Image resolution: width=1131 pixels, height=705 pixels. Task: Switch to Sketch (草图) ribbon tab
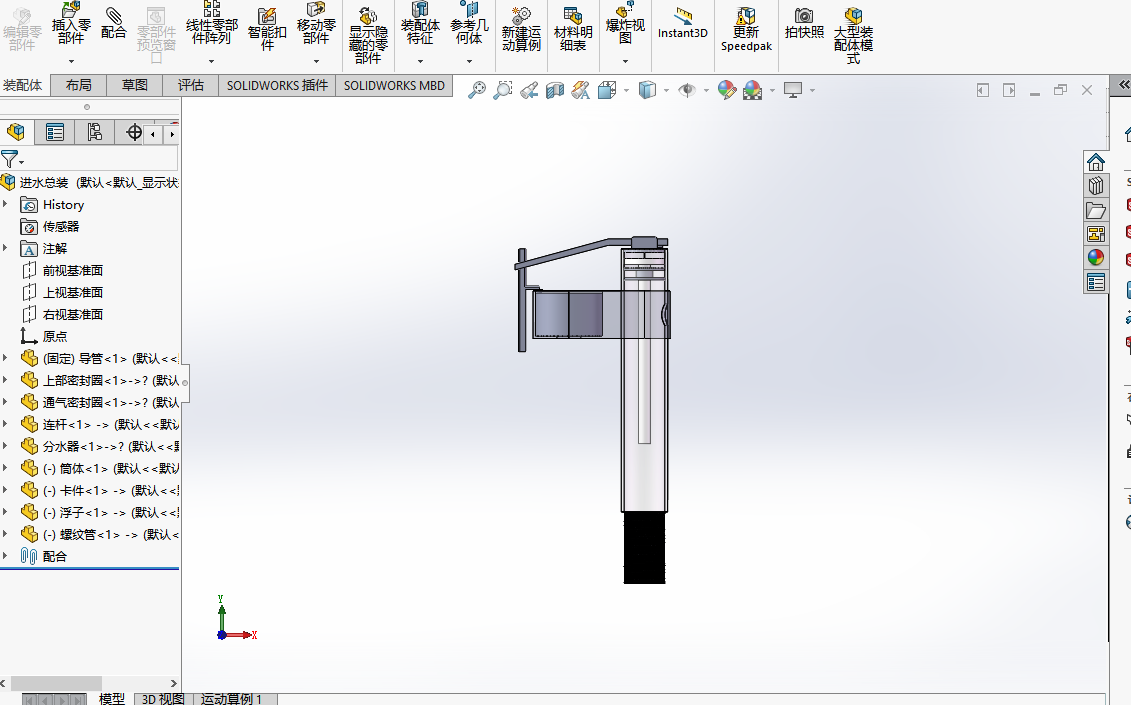(135, 85)
